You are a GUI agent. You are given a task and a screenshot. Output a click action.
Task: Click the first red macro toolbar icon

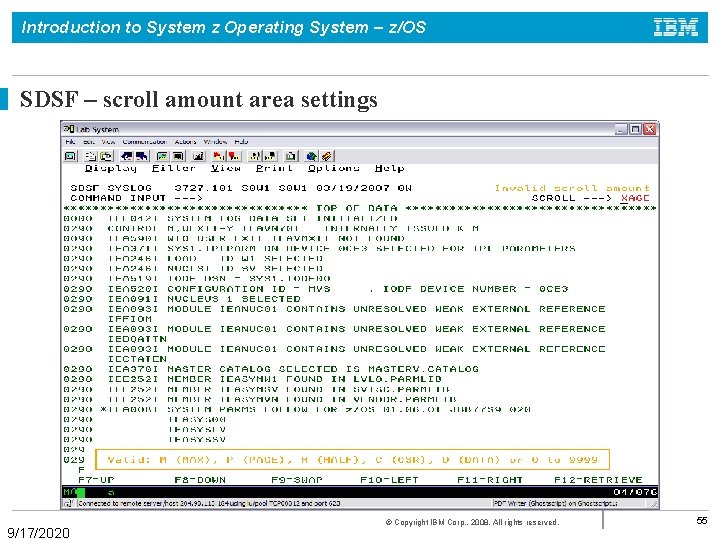[219, 157]
